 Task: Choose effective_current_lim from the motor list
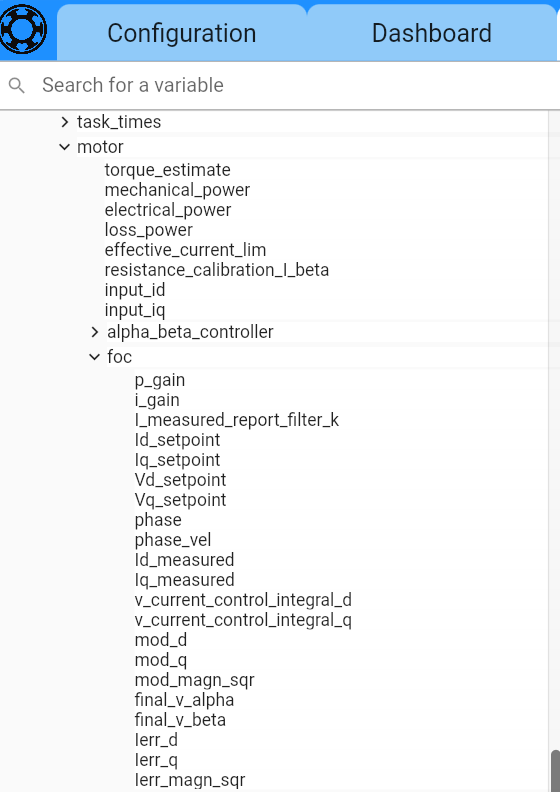point(185,250)
